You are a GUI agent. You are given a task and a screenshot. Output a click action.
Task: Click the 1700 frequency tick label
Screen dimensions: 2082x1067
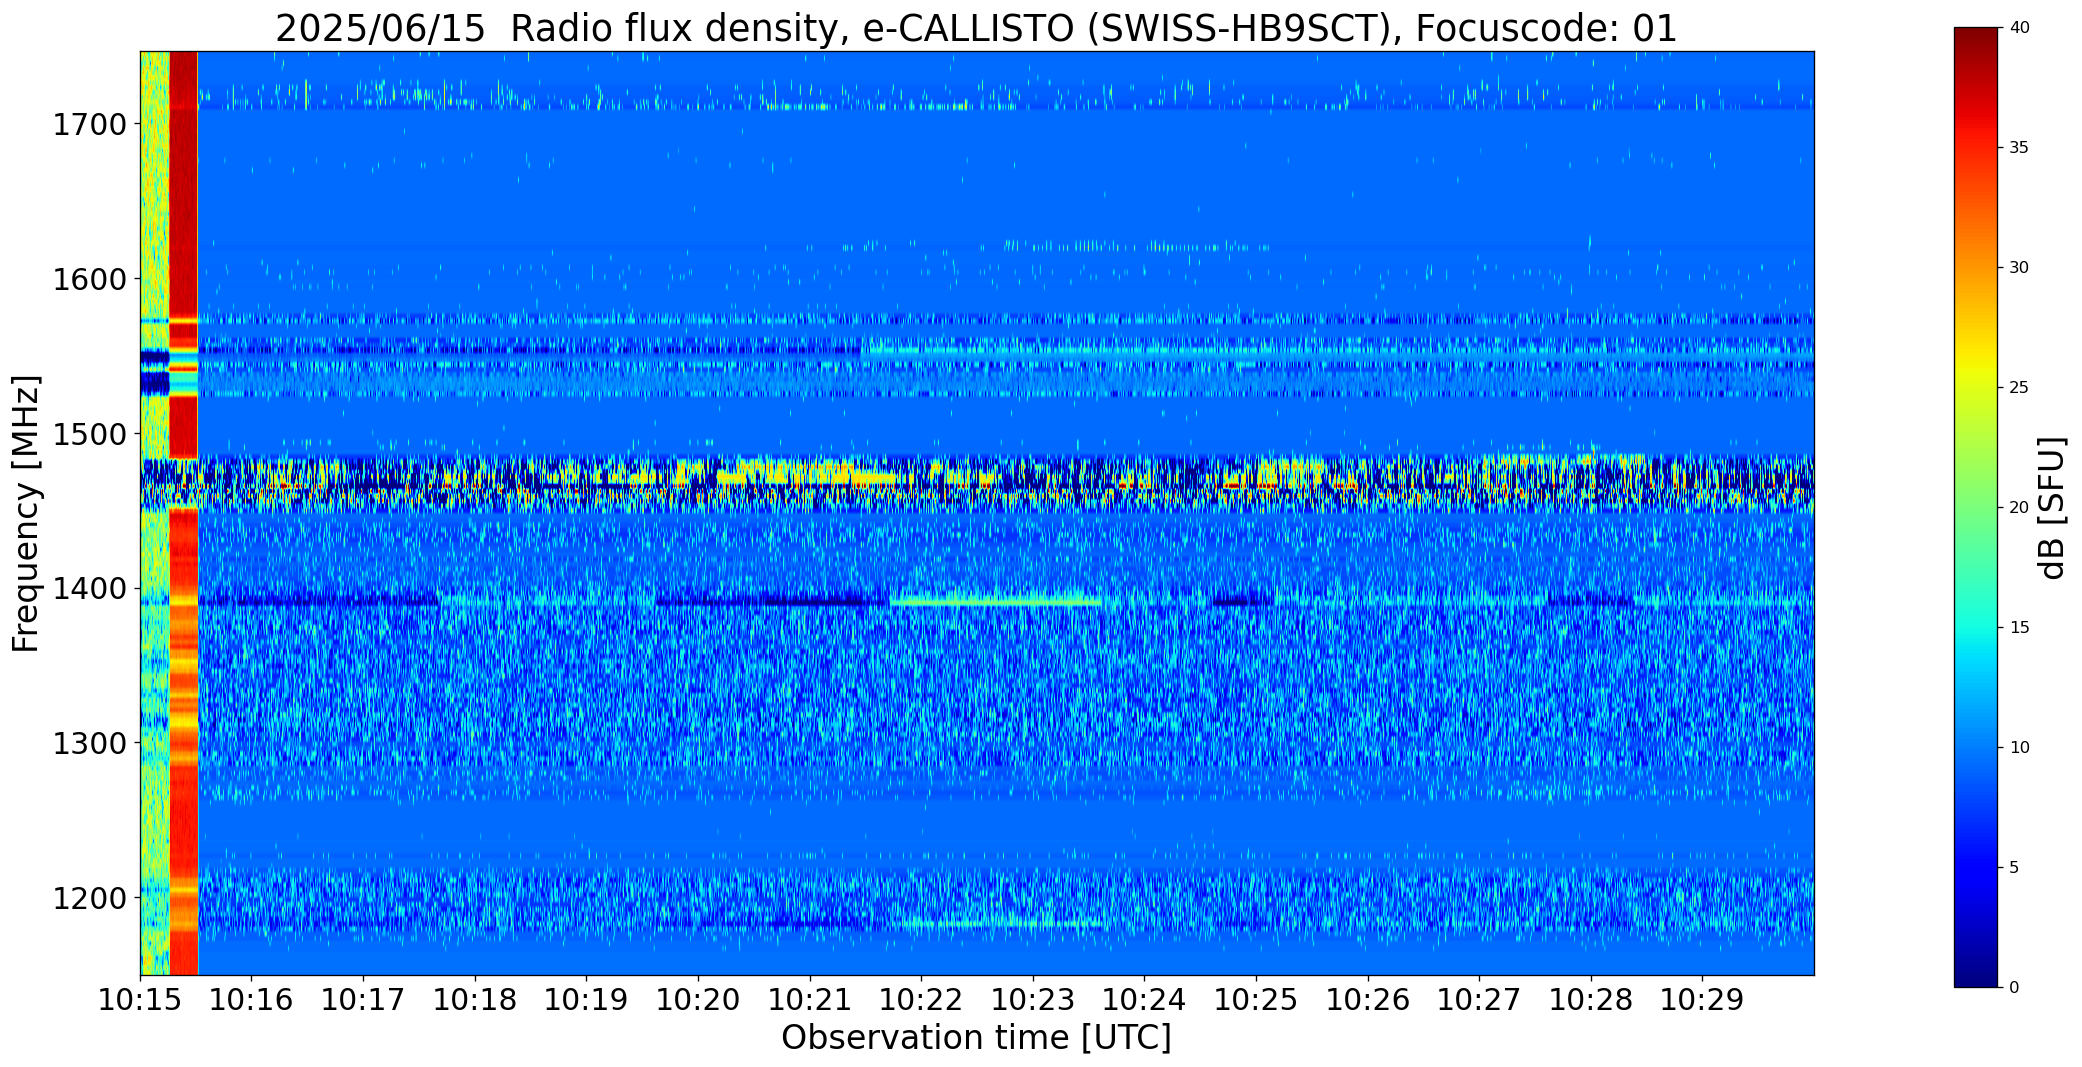tap(89, 125)
